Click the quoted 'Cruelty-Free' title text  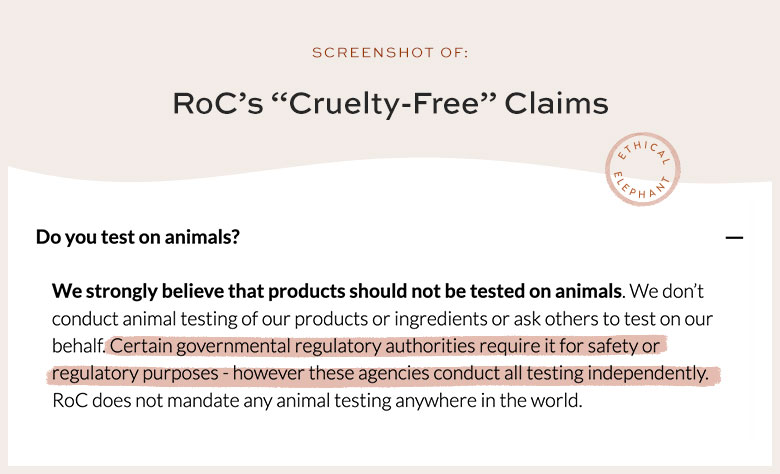384,104
